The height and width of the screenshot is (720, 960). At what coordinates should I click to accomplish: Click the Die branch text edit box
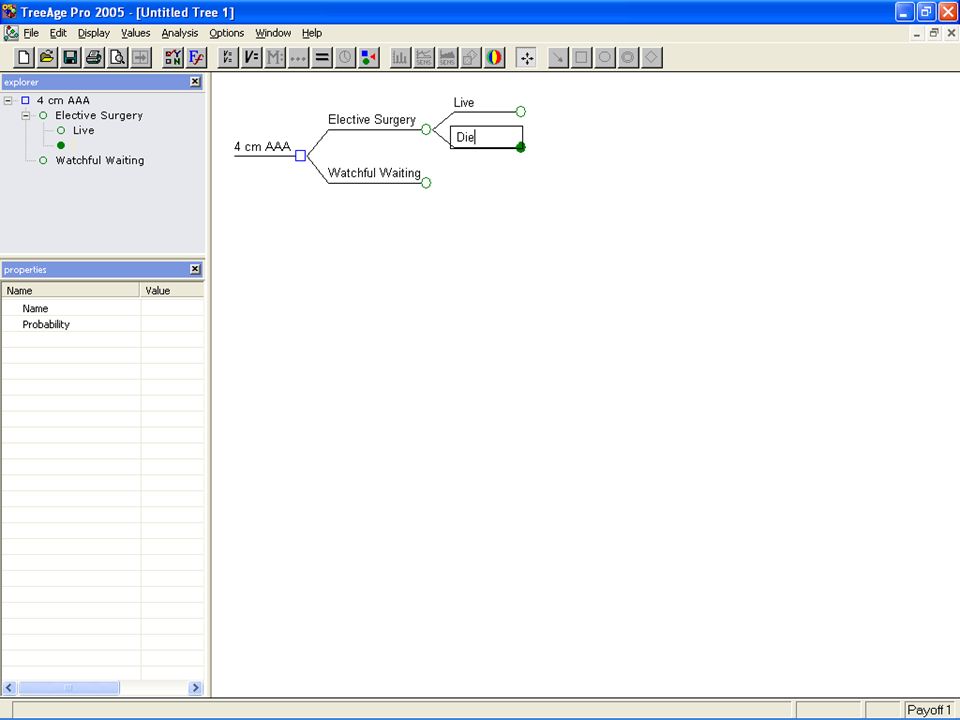click(486, 137)
